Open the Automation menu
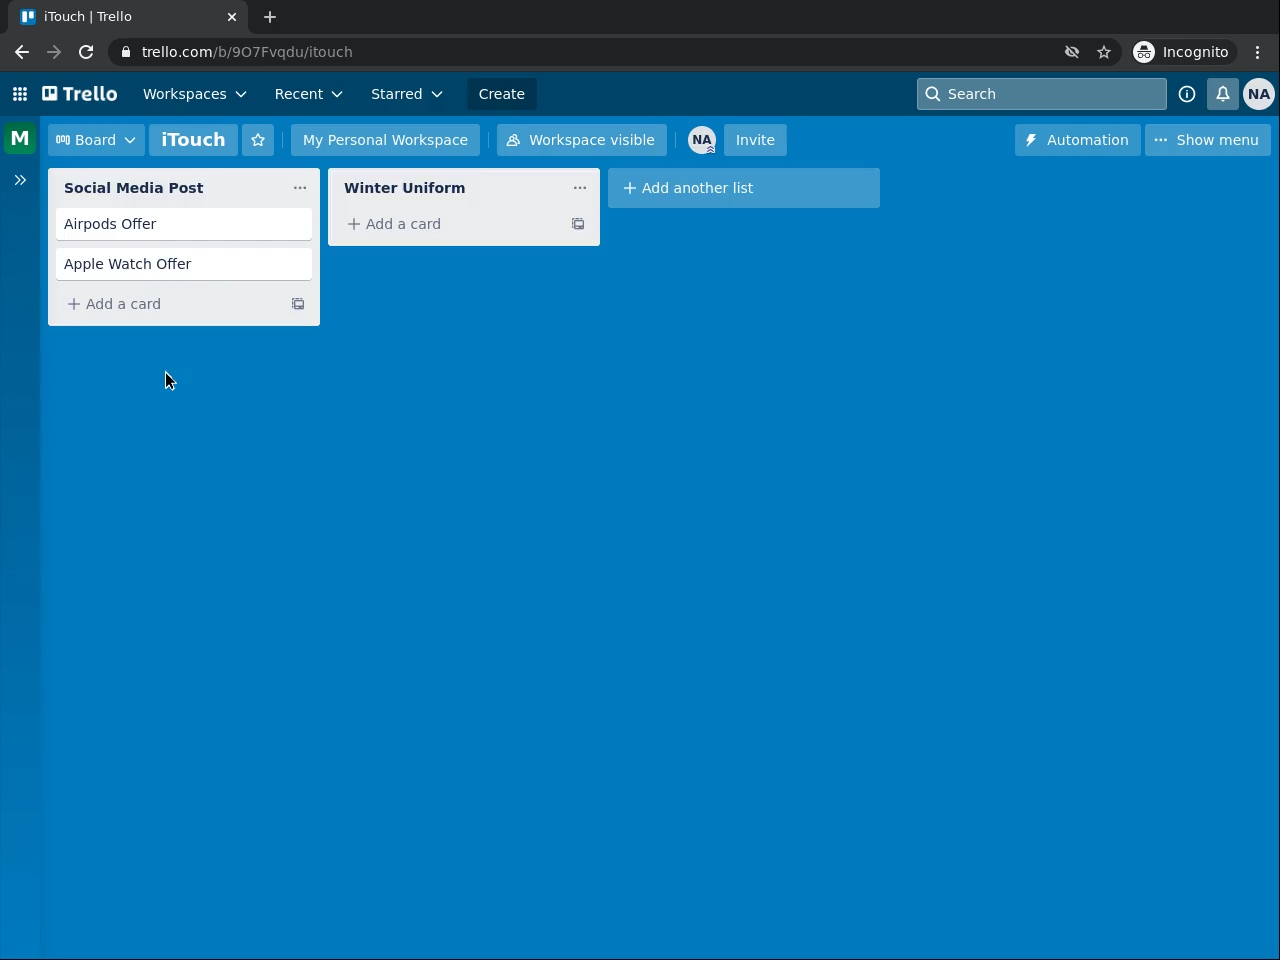Viewport: 1280px width, 960px height. tap(1077, 140)
